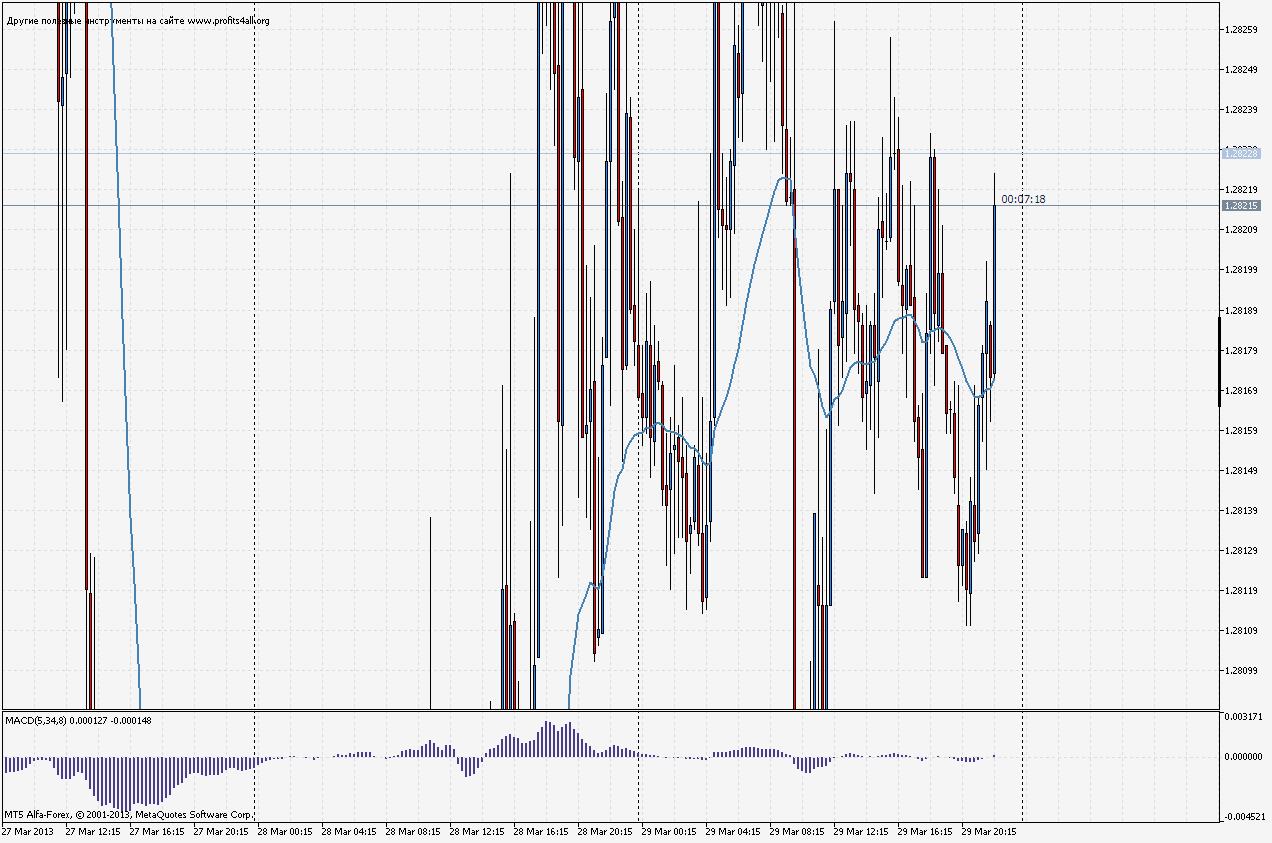Click the MACD scale value -0.004521

click(1243, 817)
